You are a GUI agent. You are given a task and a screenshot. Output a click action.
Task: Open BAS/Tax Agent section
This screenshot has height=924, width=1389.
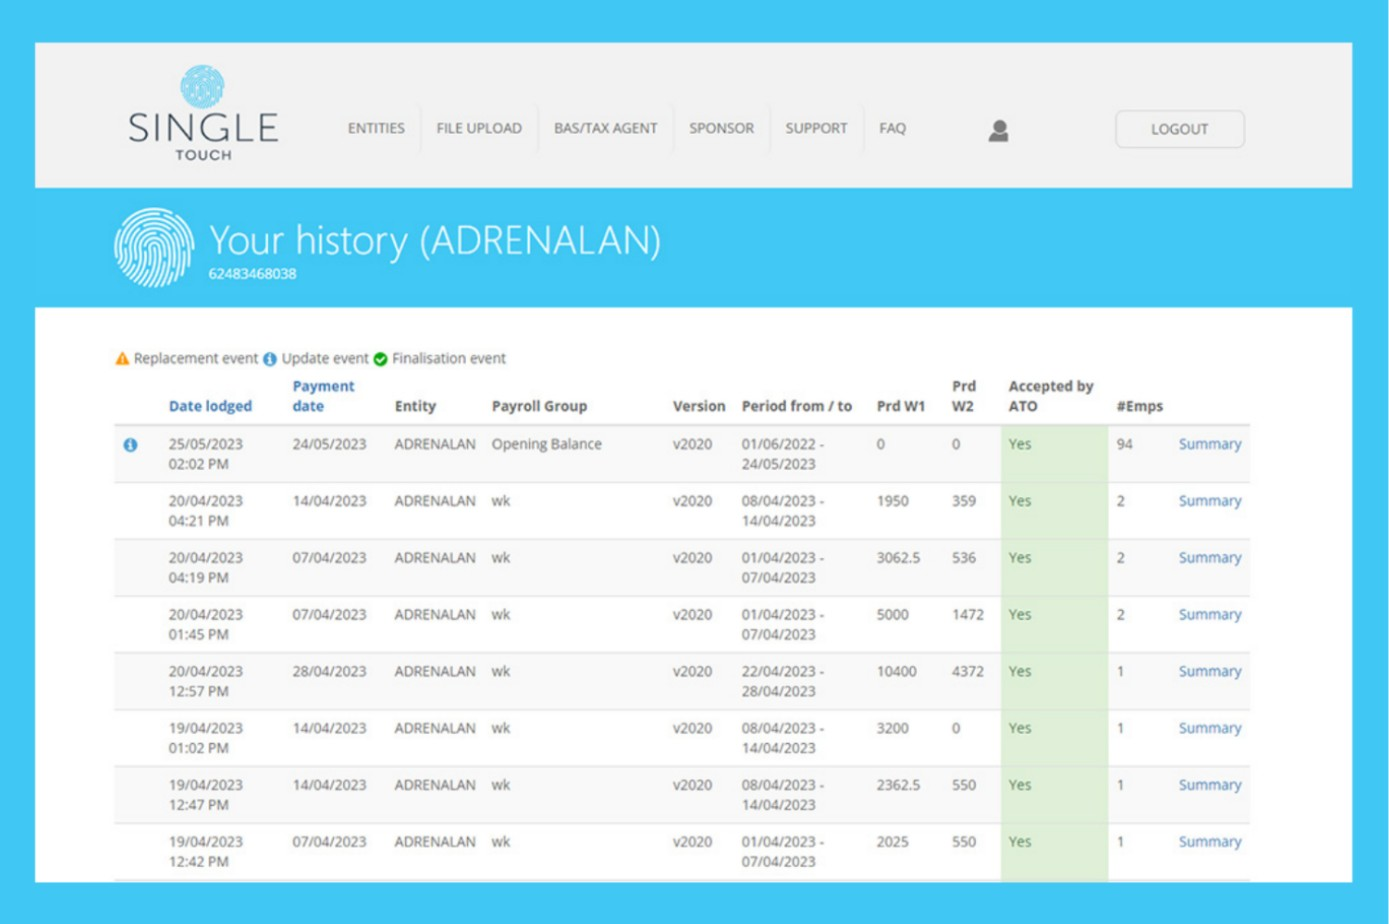pyautogui.click(x=605, y=128)
